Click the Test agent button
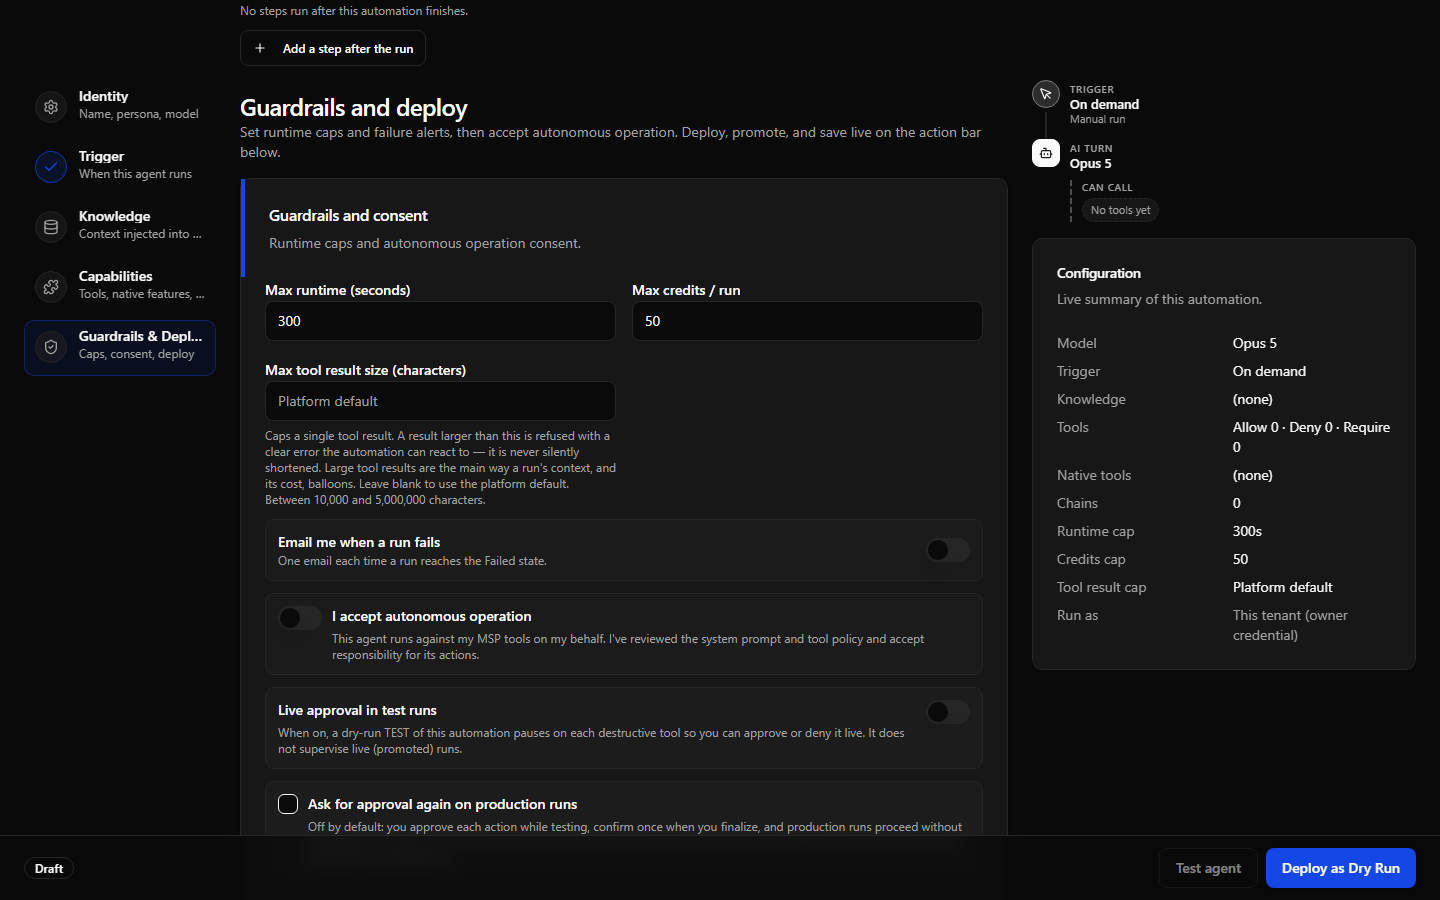 click(1208, 868)
